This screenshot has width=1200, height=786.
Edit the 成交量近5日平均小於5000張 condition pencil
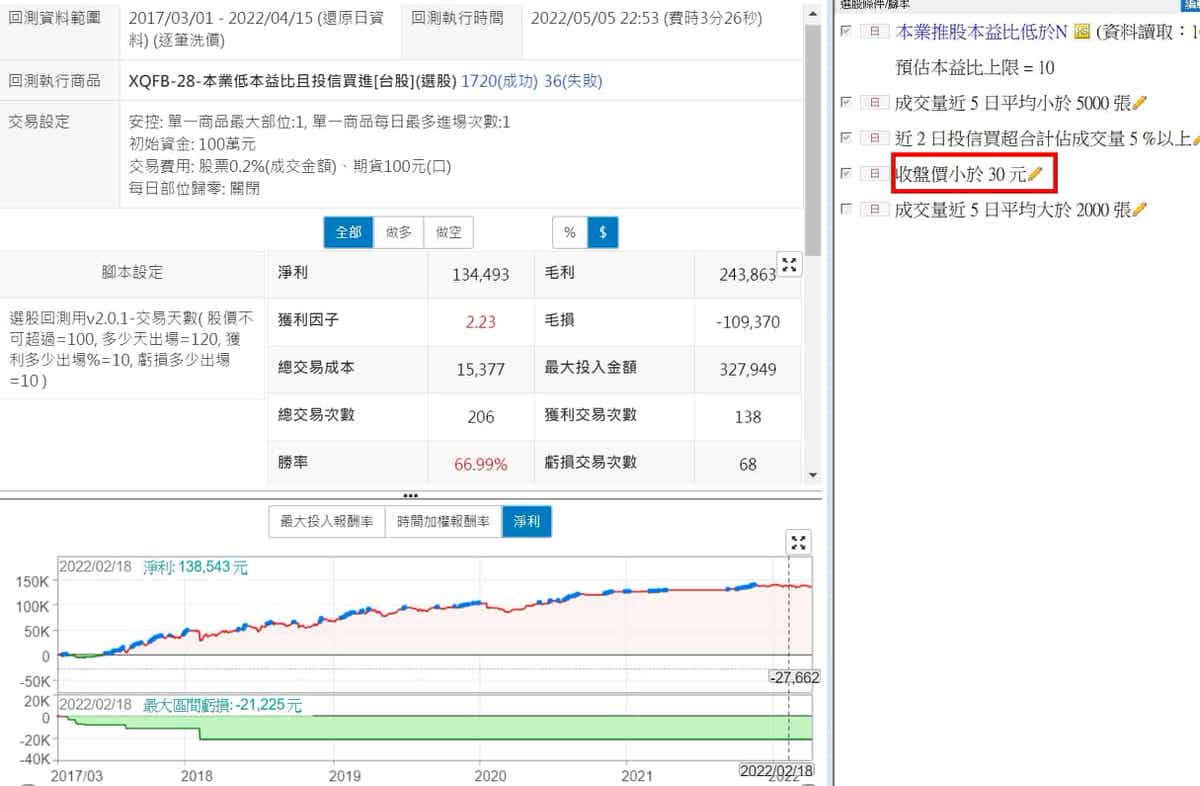coord(1140,103)
